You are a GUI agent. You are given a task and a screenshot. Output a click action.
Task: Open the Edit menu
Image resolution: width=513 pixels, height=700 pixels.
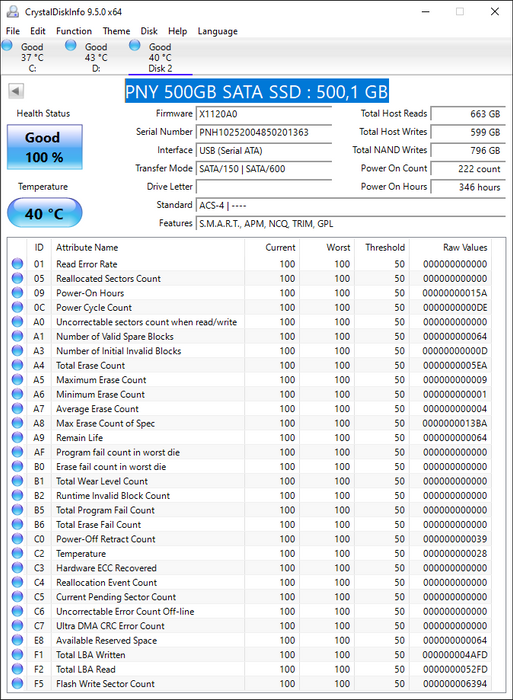(38, 31)
